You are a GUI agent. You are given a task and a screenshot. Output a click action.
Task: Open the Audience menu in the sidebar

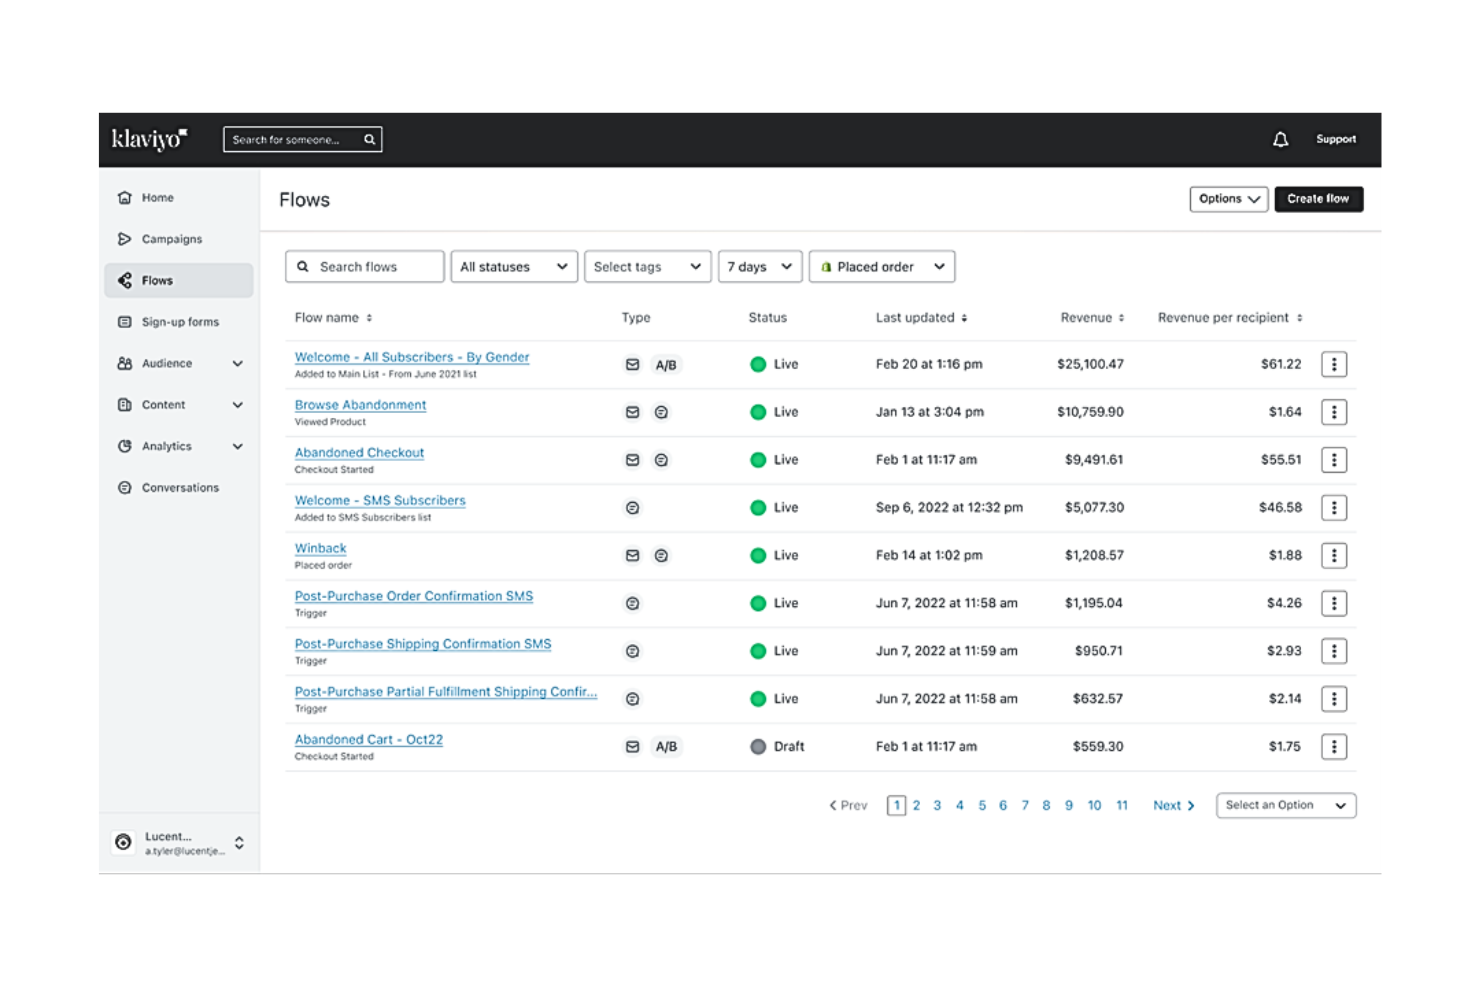(166, 363)
